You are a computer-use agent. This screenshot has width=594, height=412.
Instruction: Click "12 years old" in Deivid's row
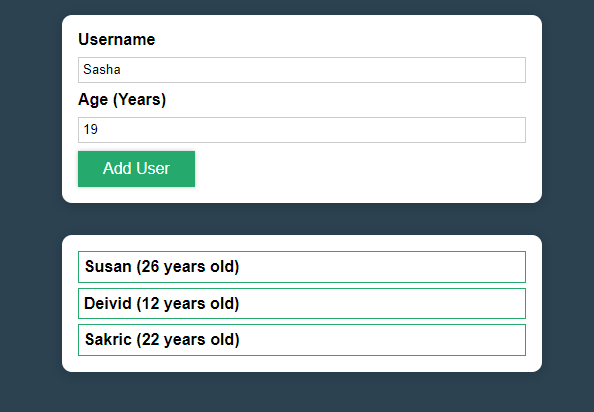pos(188,304)
